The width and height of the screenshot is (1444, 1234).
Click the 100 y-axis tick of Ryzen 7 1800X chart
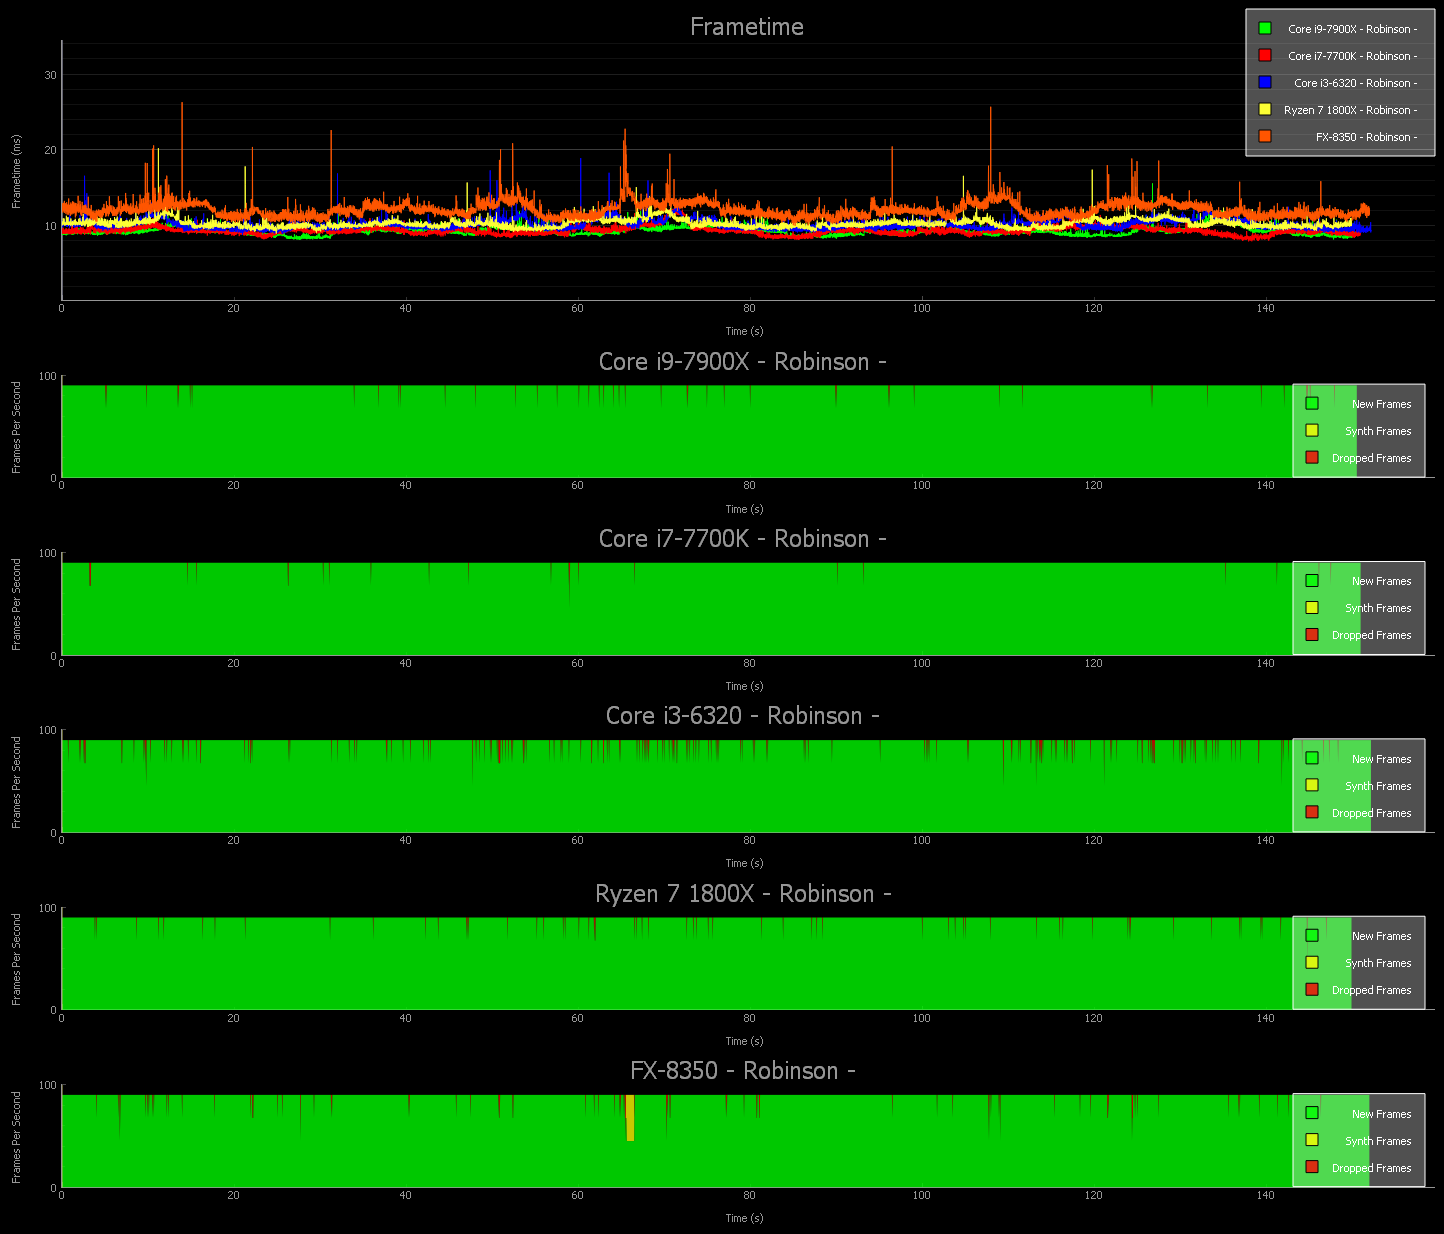point(47,908)
